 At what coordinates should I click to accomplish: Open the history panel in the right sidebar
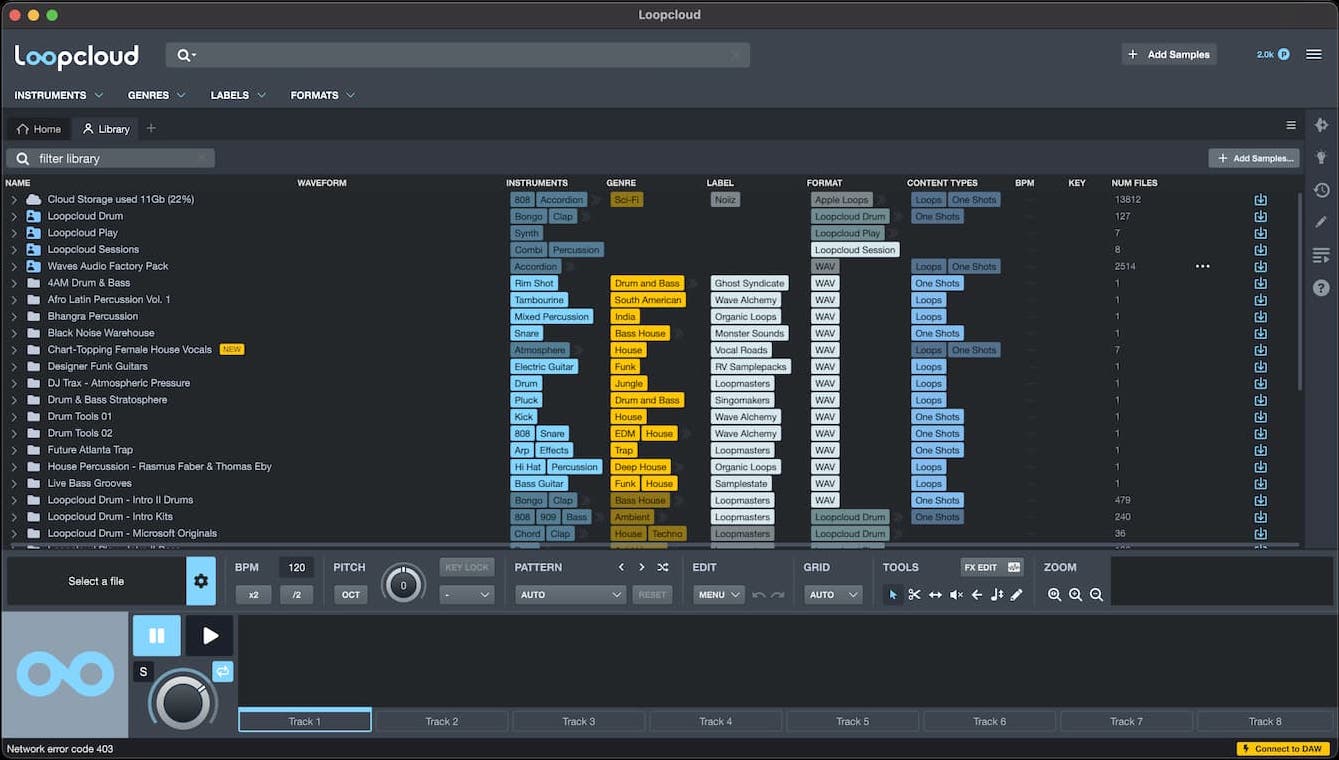[x=1321, y=190]
